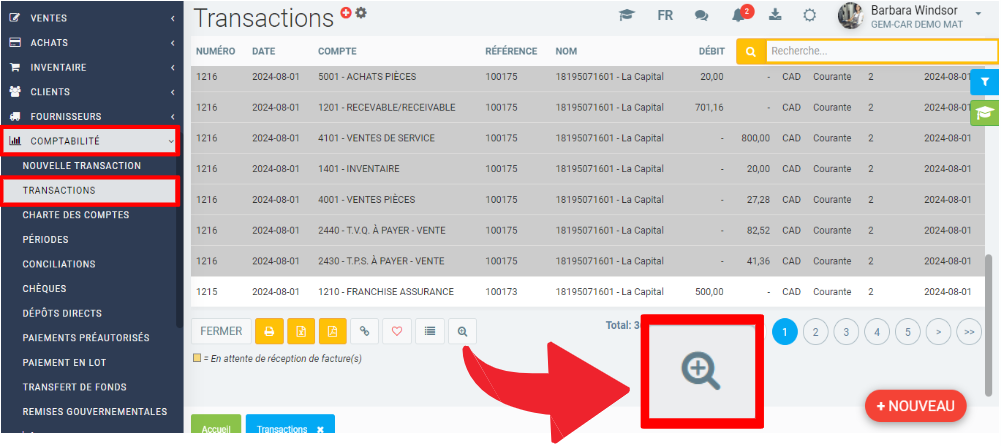Viewport: 1001px width, 446px height.
Task: Open the blue filter side button
Action: 985,82
